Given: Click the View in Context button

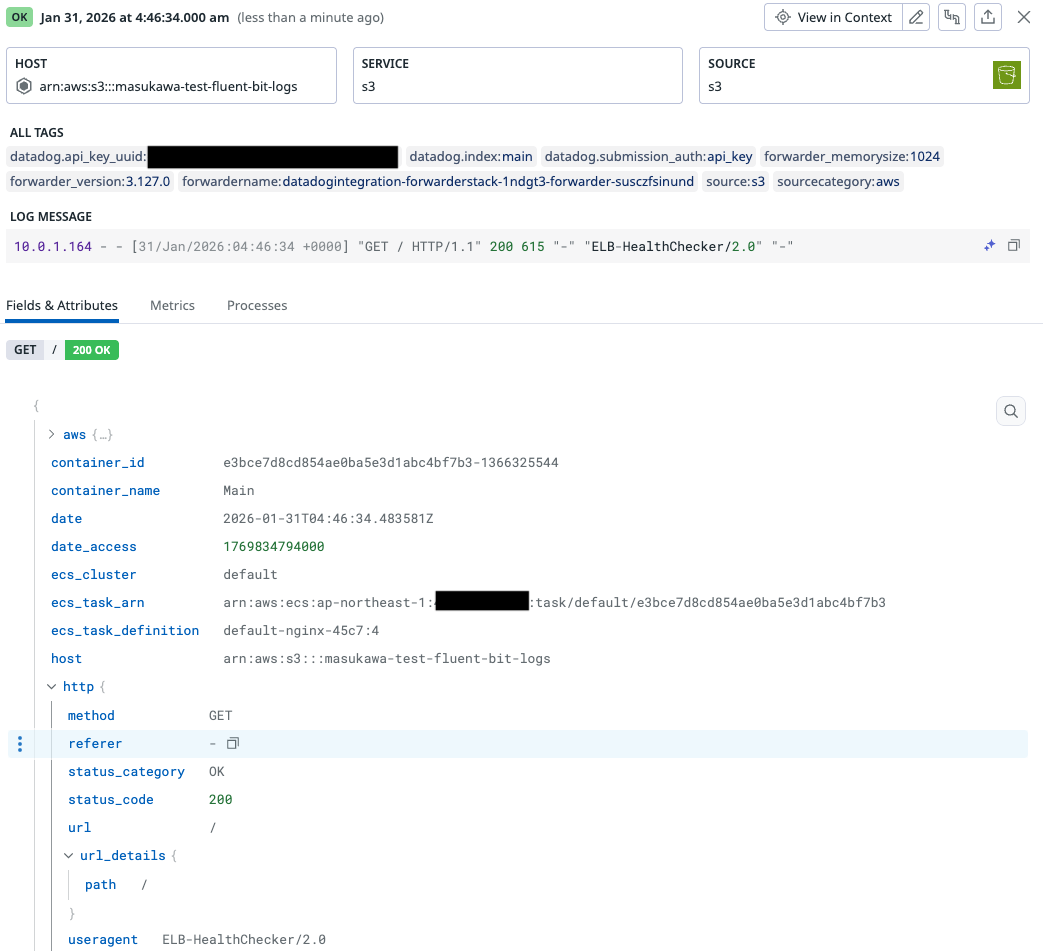Looking at the screenshot, I should pyautogui.click(x=833, y=17).
